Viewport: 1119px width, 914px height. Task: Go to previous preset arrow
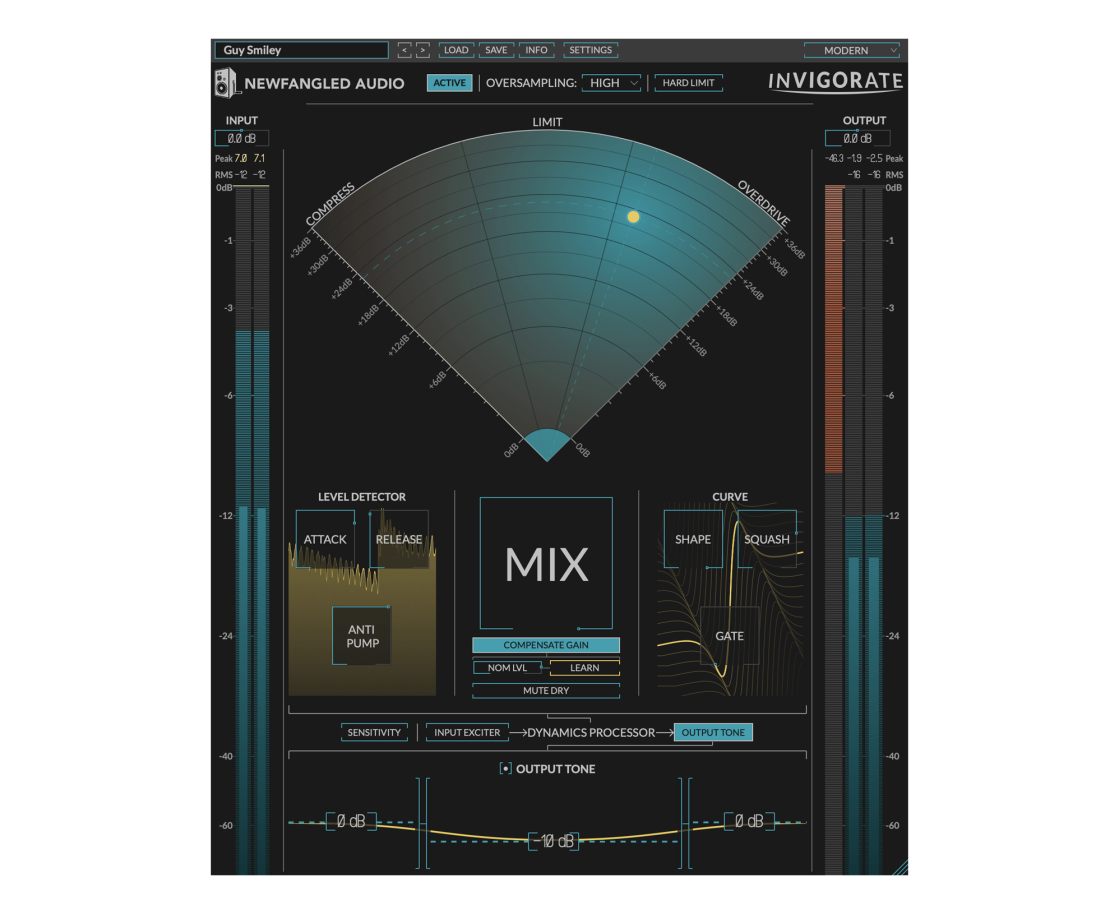[405, 50]
